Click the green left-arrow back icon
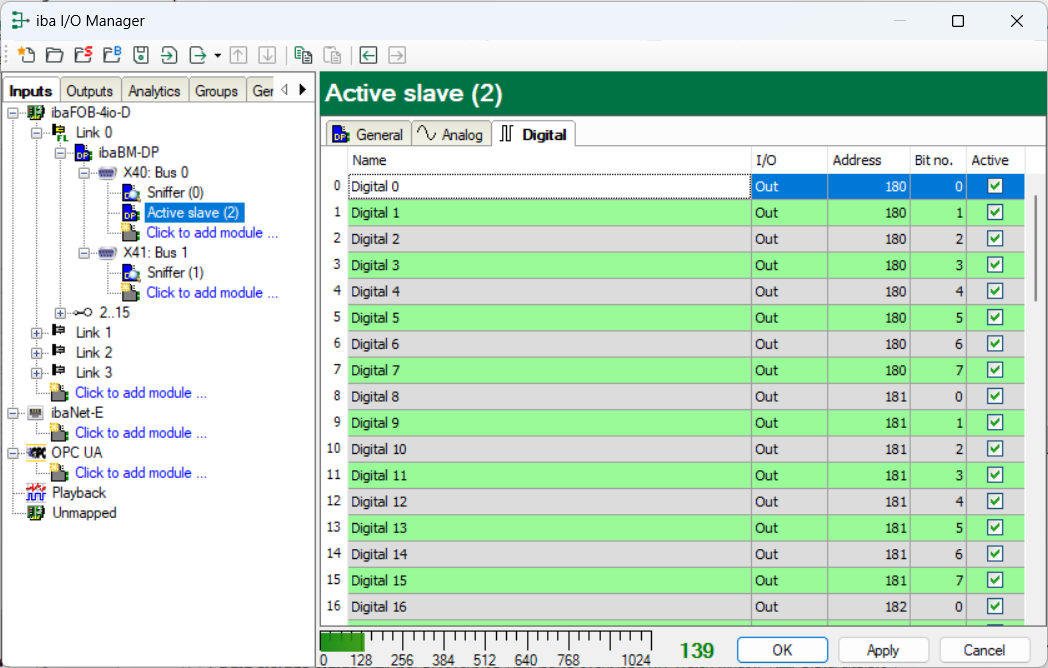Image resolution: width=1048 pixels, height=668 pixels. (369, 55)
